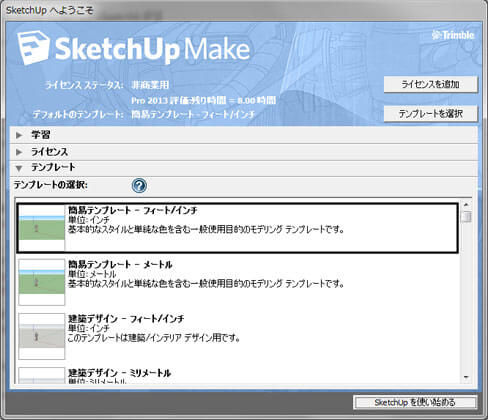Image resolution: width=488 pixels, height=420 pixels.
Task: Collapse the テンプレート section triangle
Action: click(x=19, y=168)
